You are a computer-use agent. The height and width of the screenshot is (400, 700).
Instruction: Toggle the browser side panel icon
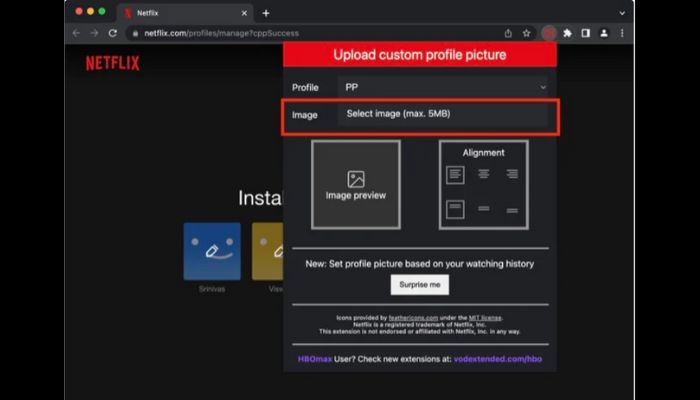[586, 33]
